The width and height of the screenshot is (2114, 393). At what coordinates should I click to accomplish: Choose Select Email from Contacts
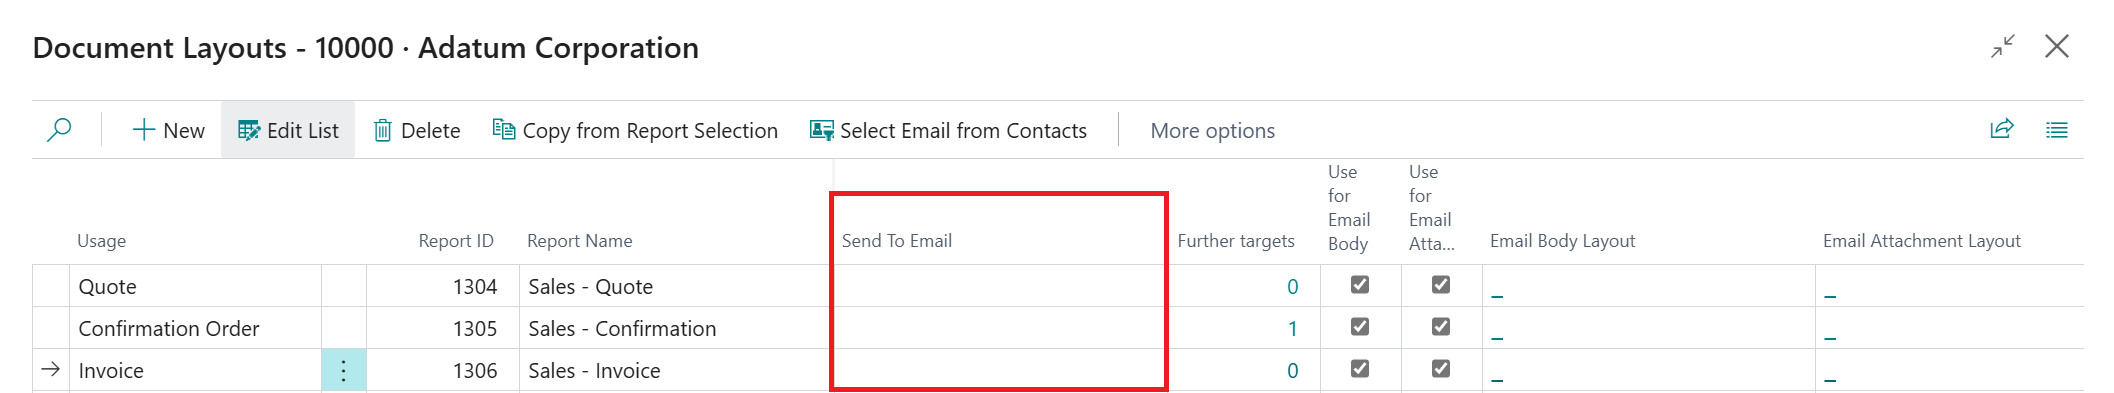point(948,130)
